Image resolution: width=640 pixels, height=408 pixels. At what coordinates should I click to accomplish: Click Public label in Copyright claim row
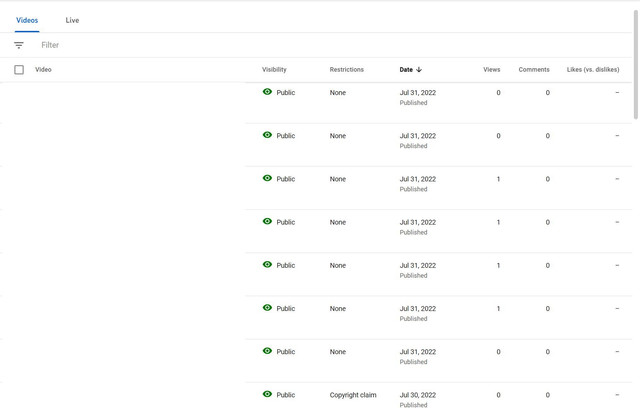click(x=286, y=395)
